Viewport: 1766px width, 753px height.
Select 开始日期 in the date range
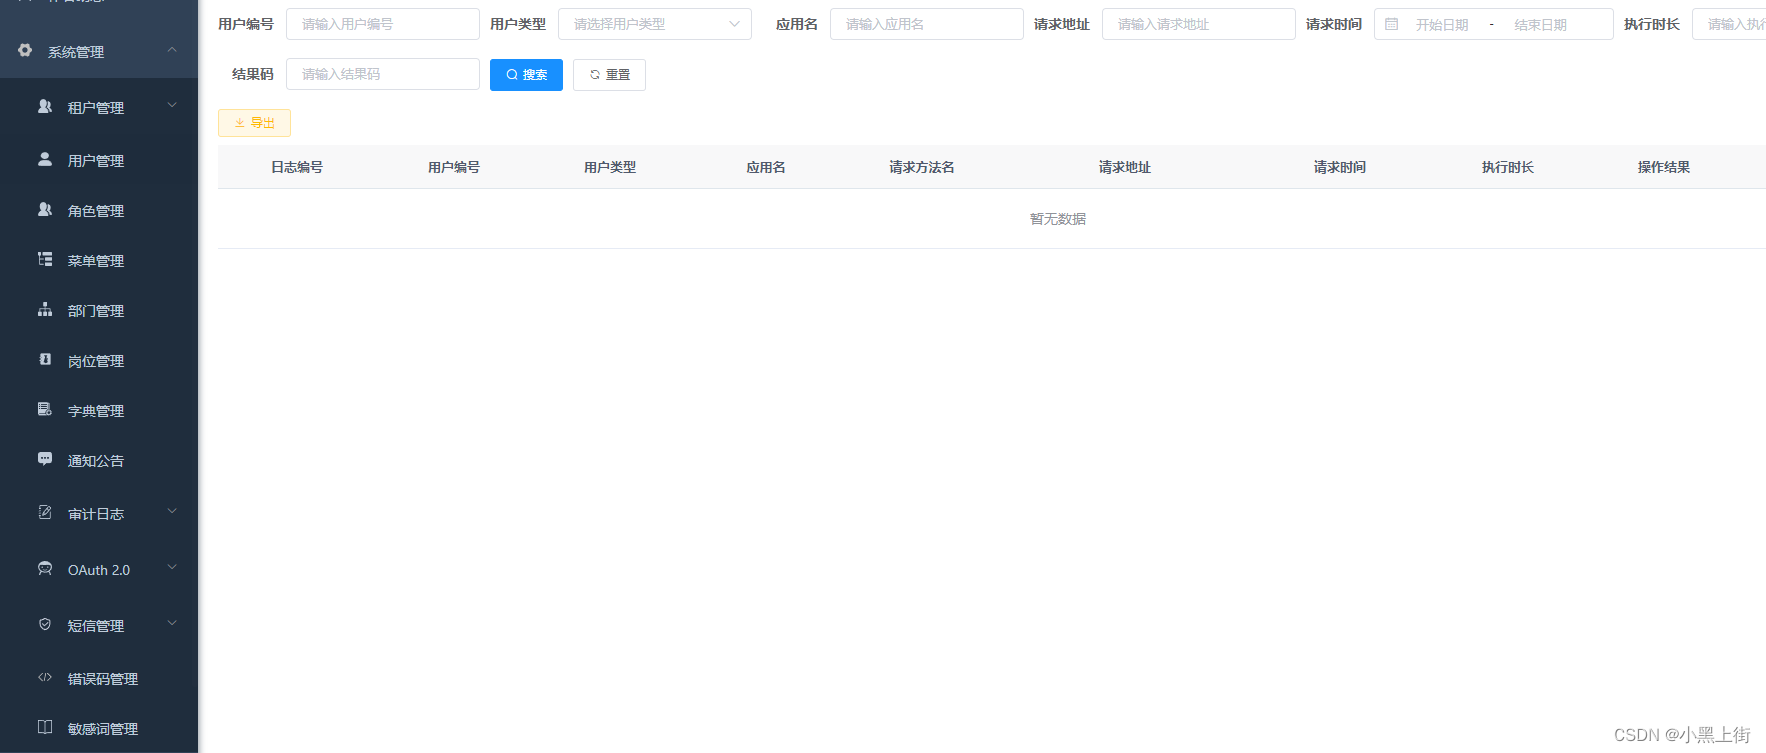tap(1442, 25)
